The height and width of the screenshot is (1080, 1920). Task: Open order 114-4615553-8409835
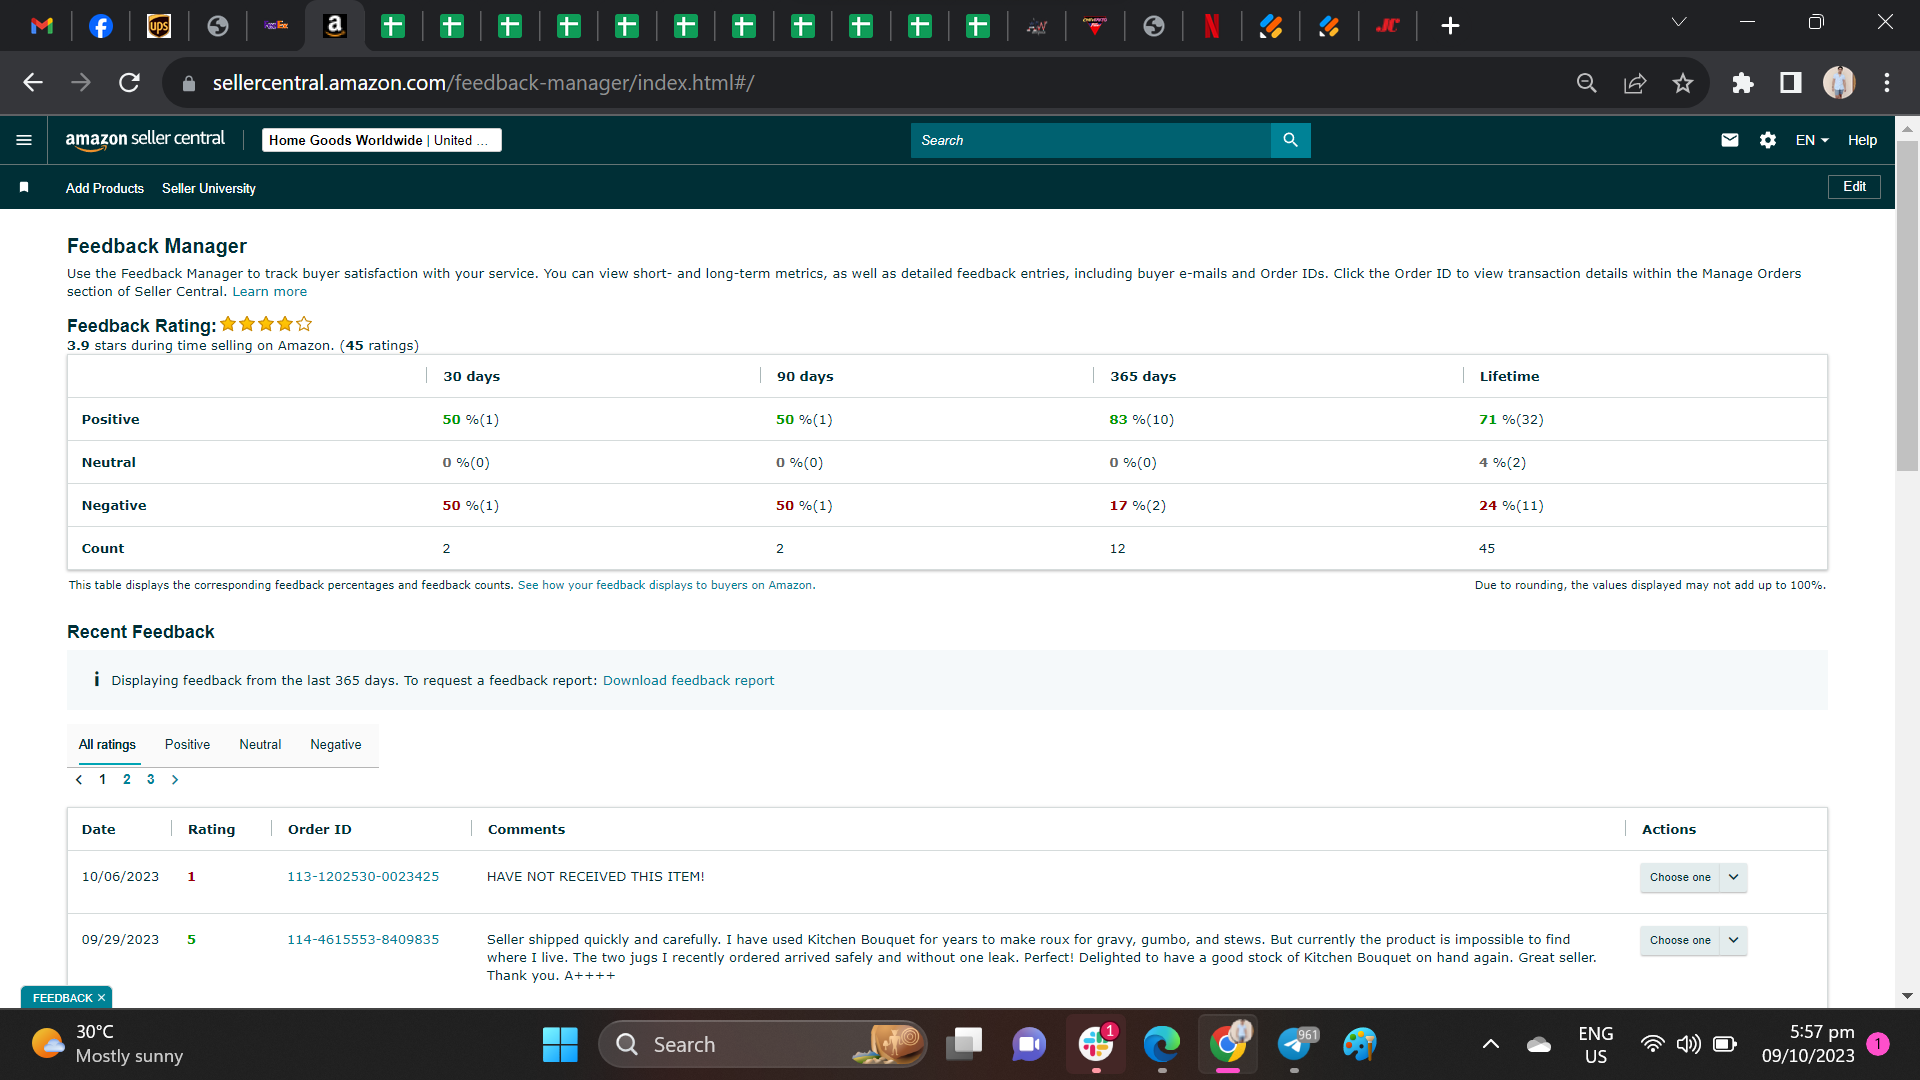363,939
